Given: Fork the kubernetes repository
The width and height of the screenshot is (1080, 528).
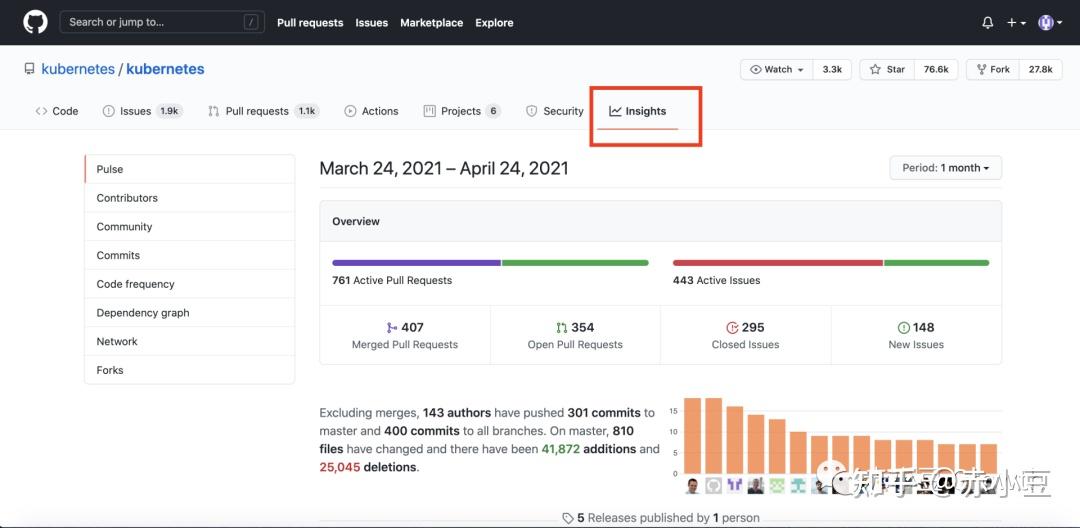Looking at the screenshot, I should tap(992, 69).
